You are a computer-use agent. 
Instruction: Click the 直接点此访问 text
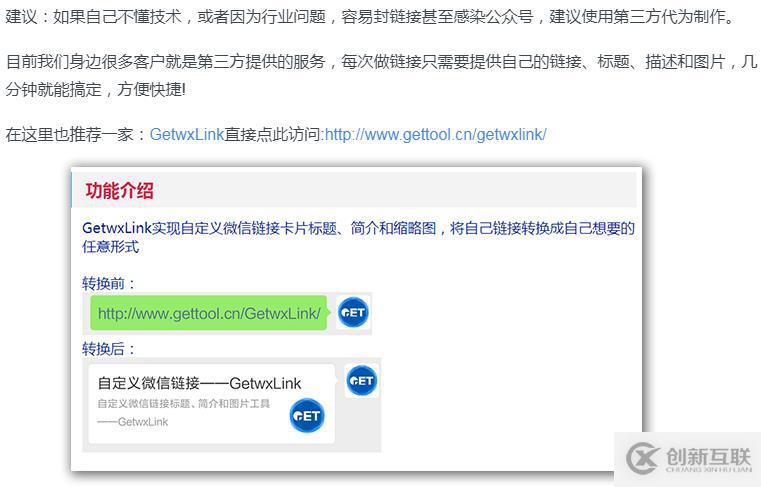coord(274,134)
